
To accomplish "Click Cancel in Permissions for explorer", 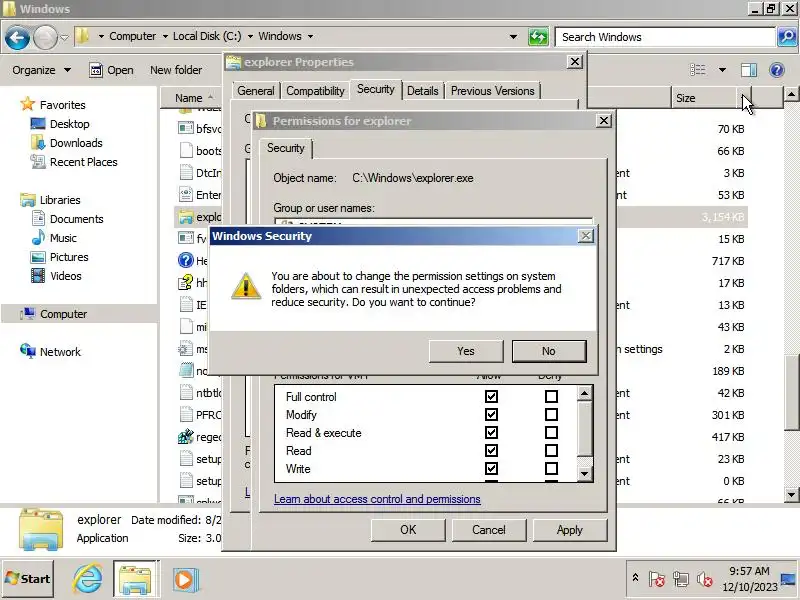I will point(489,530).
